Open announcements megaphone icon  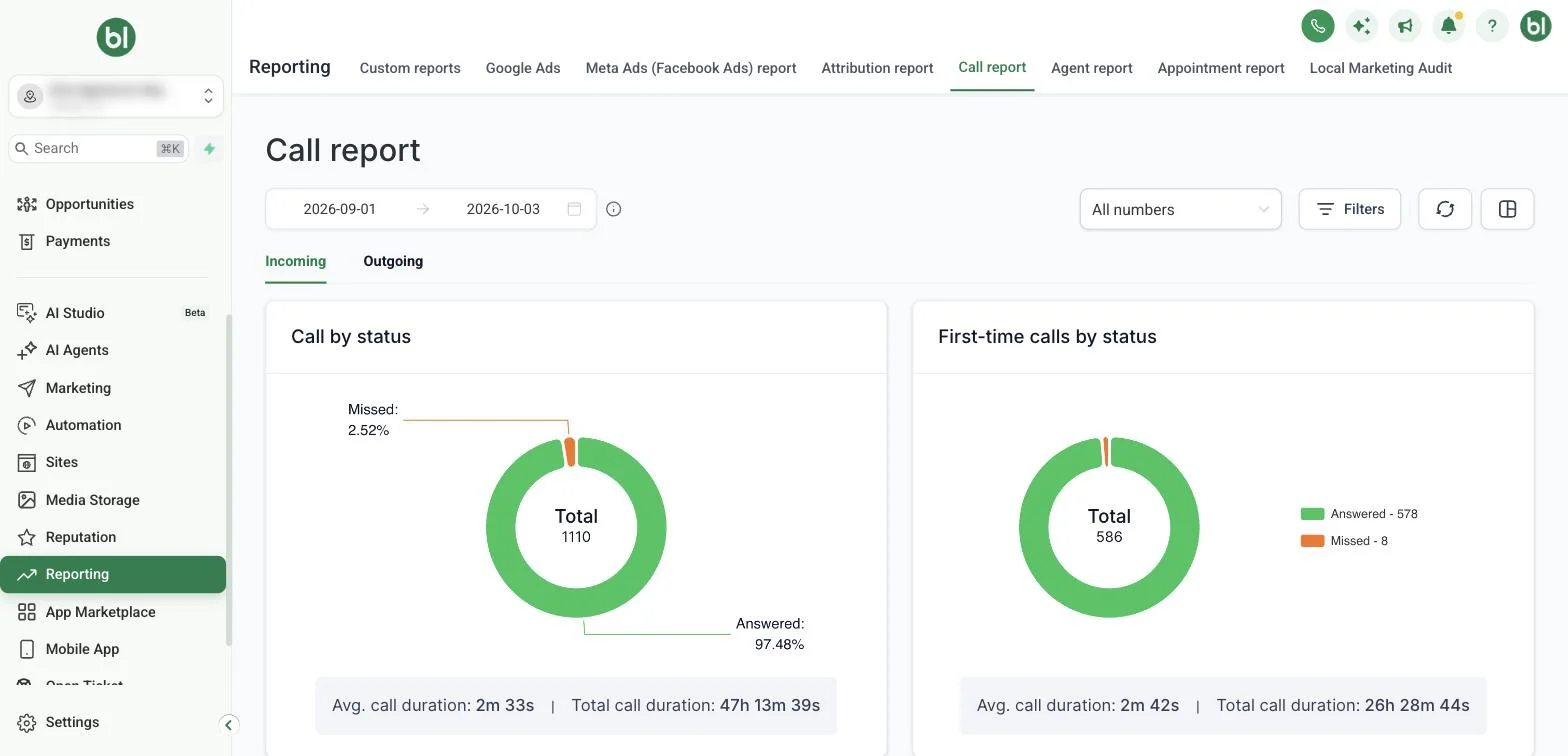[1405, 26]
